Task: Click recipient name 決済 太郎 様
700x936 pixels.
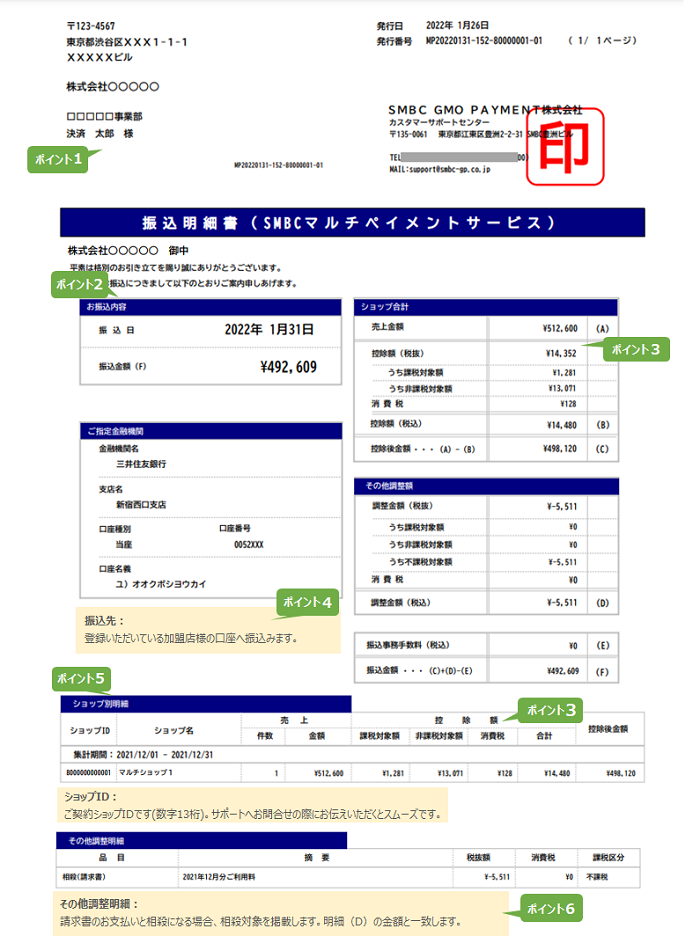Action: tap(100, 134)
